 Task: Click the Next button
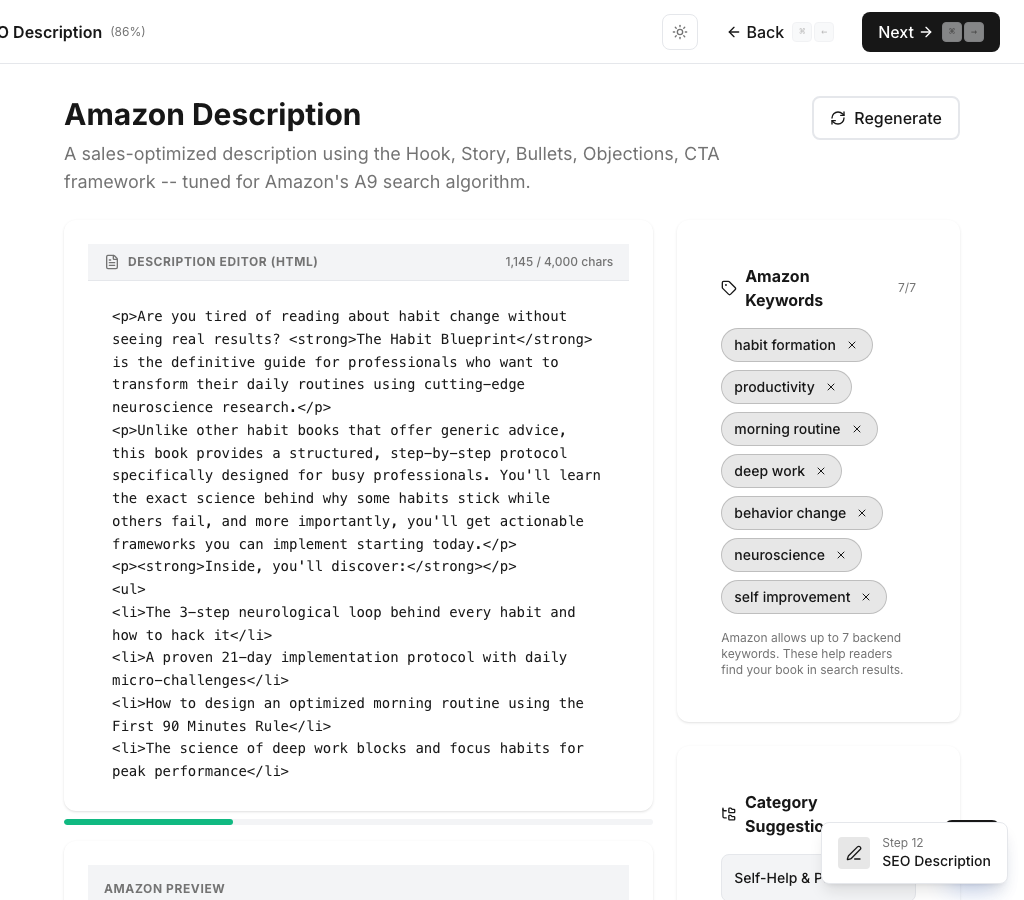(x=930, y=32)
